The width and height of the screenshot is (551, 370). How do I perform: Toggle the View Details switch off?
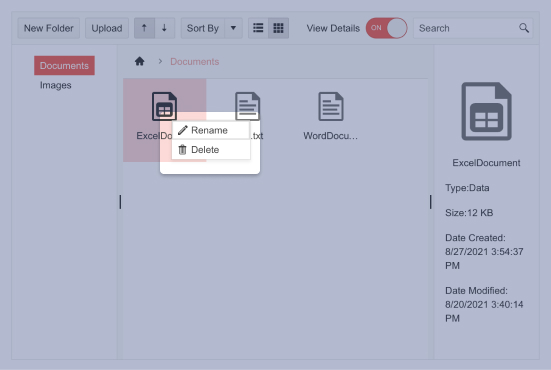[x=386, y=28]
